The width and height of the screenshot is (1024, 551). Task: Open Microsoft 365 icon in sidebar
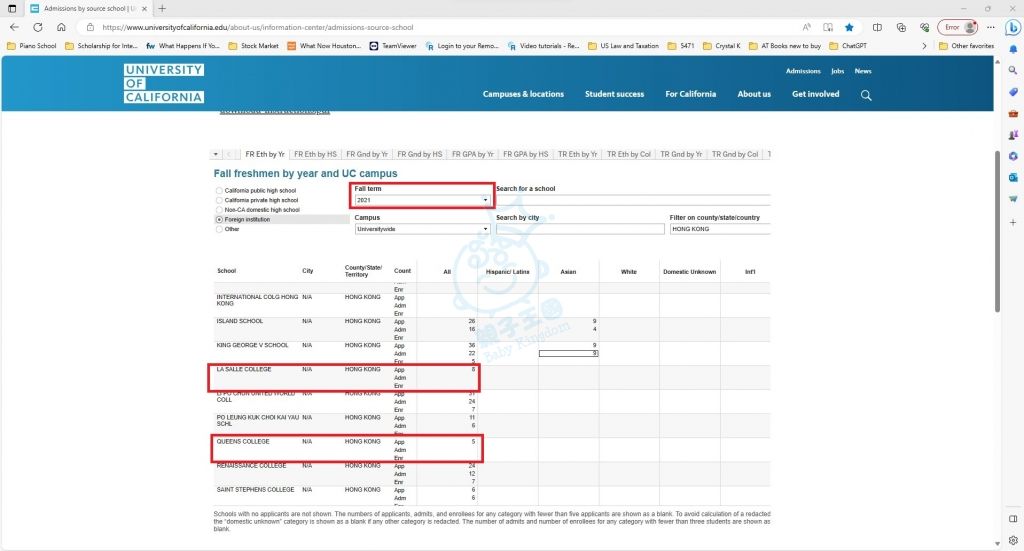[x=1013, y=156]
